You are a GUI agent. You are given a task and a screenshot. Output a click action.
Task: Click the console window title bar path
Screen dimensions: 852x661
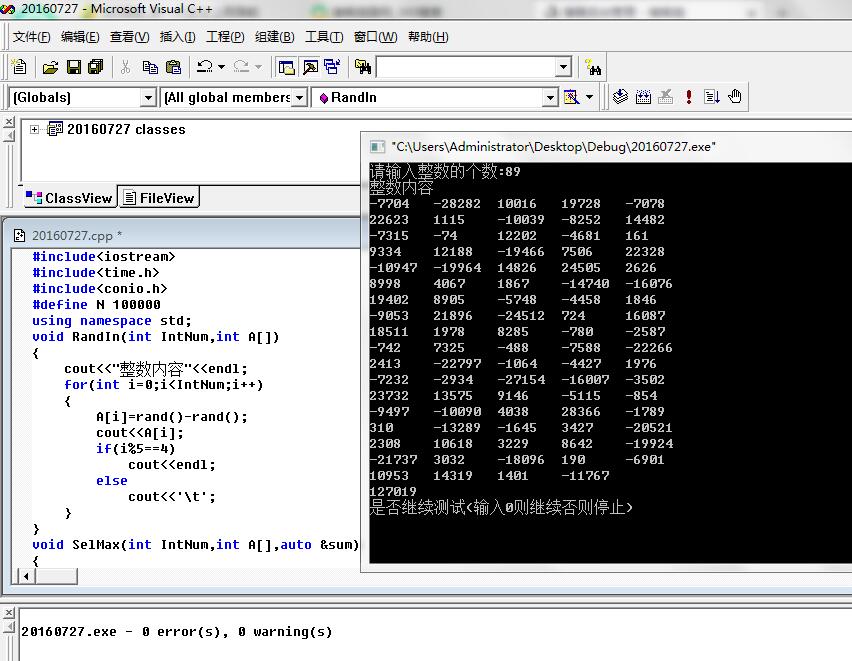(x=553, y=147)
